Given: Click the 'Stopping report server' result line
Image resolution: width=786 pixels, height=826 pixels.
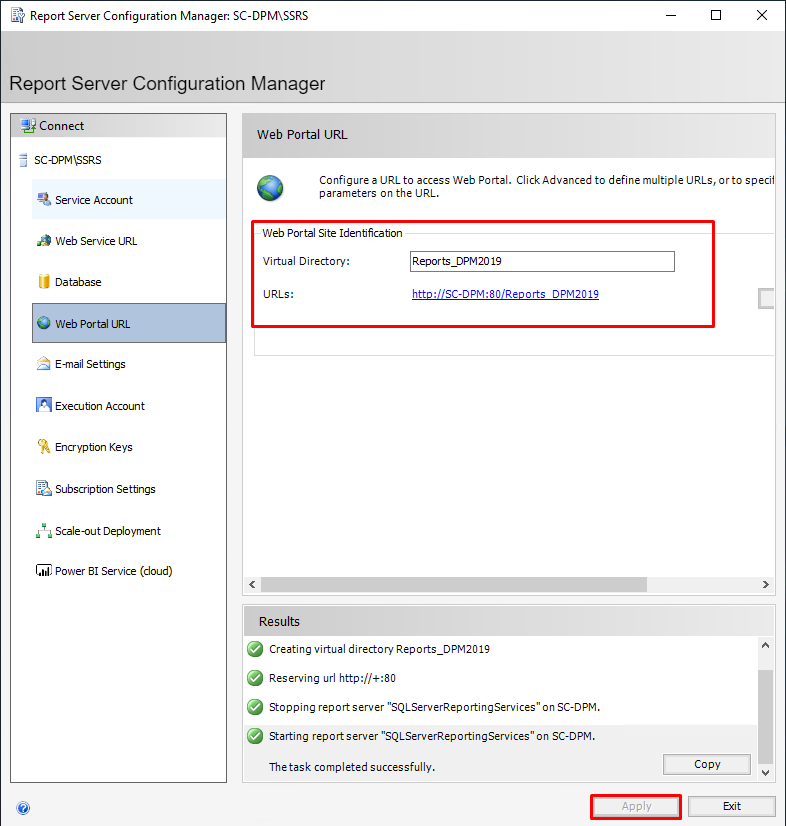Looking at the screenshot, I should click(x=435, y=707).
